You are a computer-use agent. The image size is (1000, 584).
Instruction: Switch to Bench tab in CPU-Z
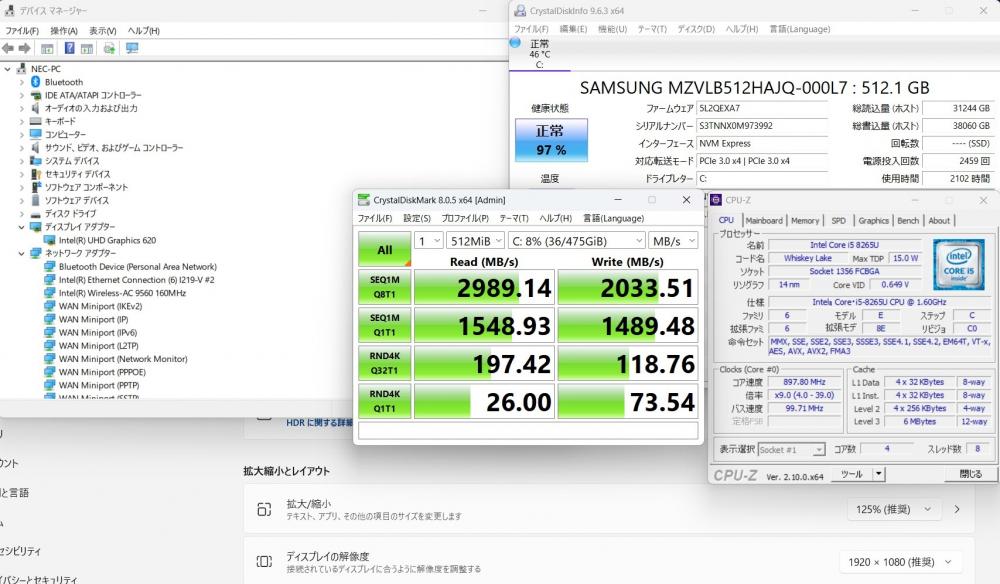[x=908, y=221]
